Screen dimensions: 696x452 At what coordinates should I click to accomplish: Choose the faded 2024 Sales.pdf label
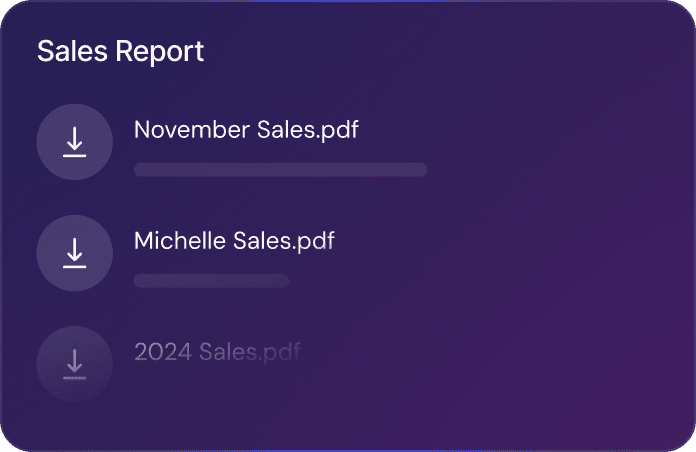[217, 352]
